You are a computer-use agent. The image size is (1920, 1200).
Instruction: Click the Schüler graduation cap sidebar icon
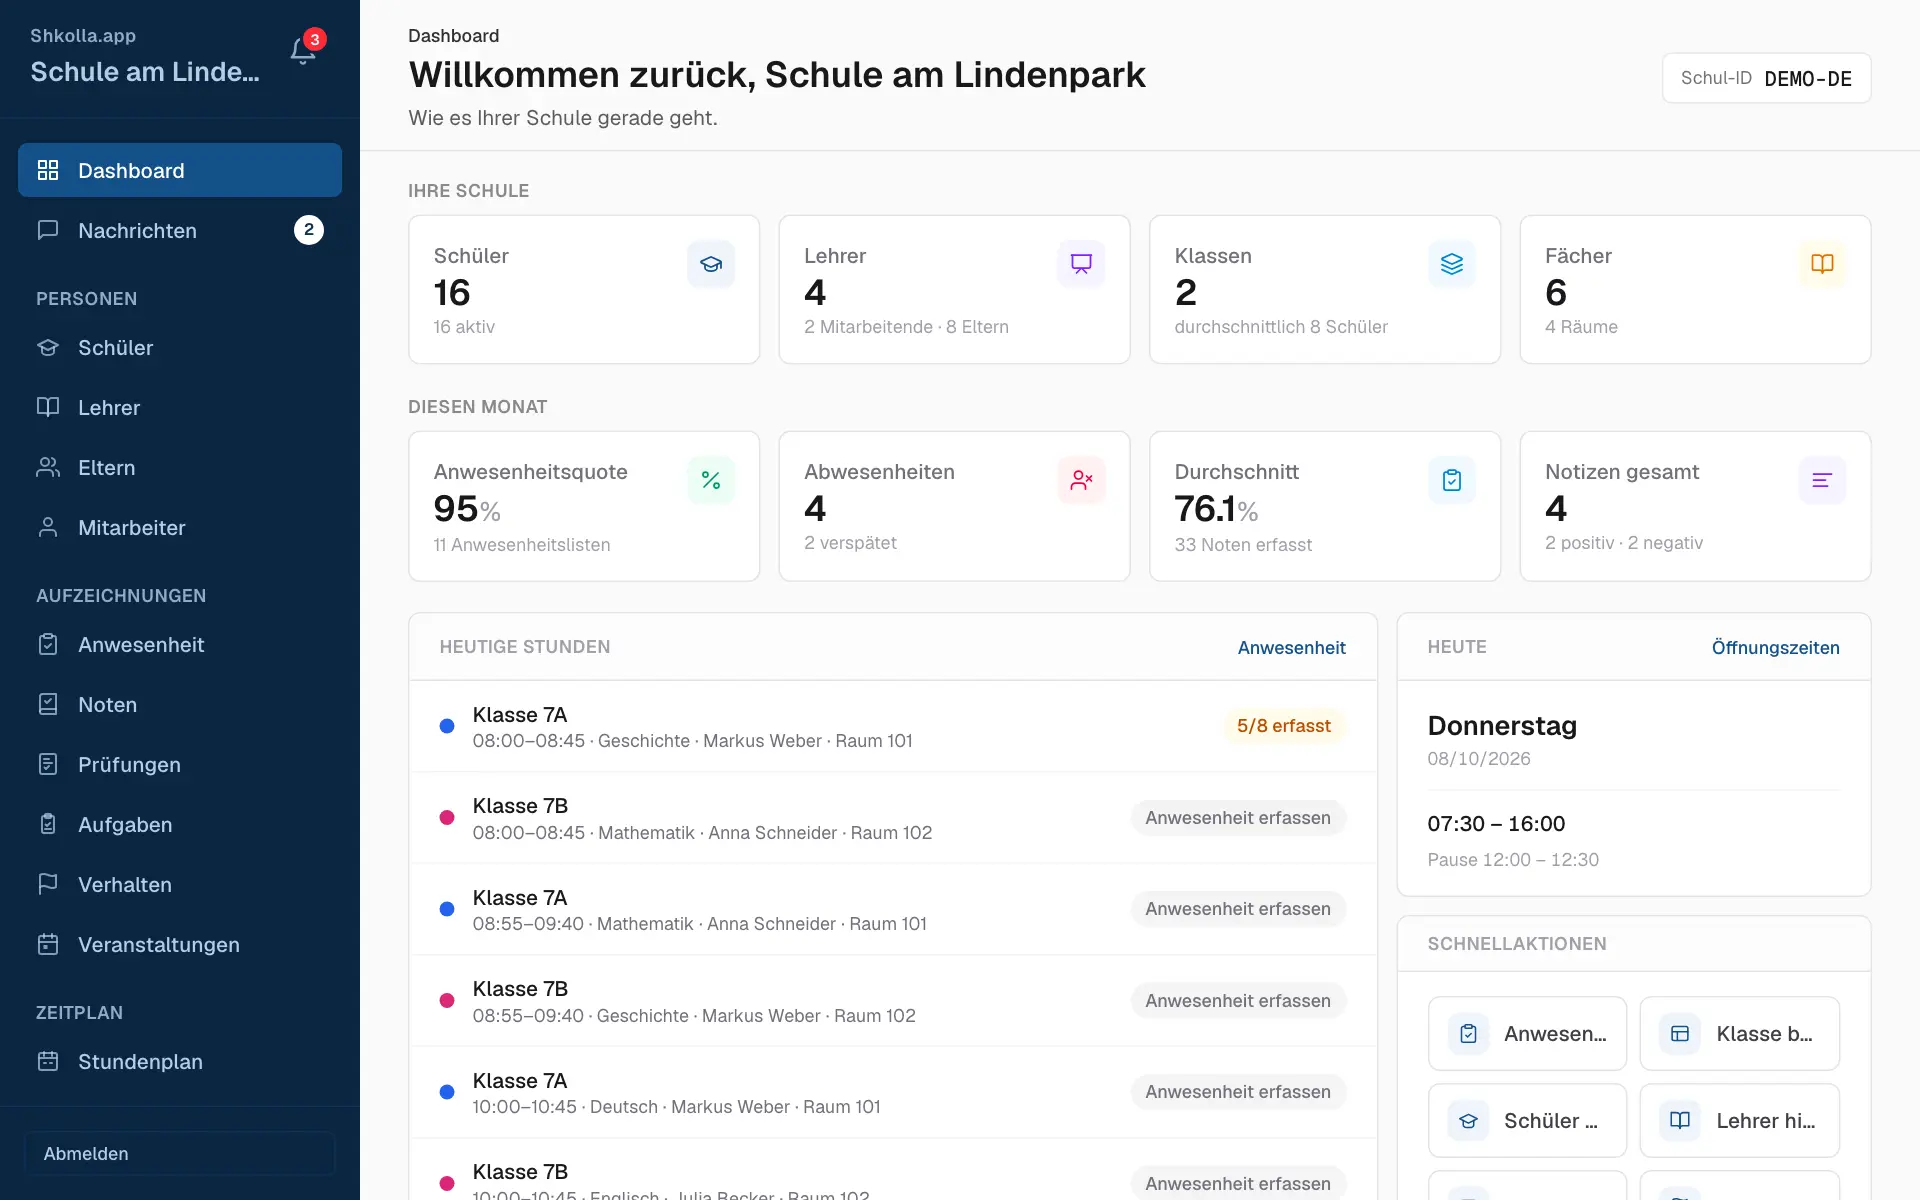[48, 347]
